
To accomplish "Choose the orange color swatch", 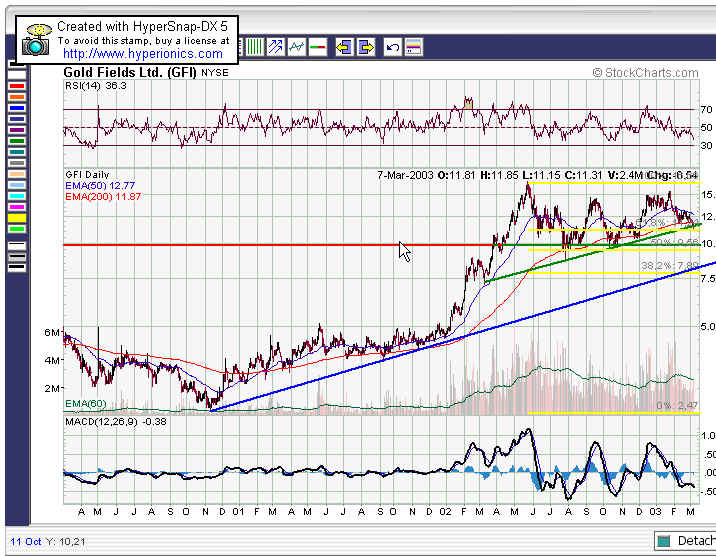I will tap(17, 97).
